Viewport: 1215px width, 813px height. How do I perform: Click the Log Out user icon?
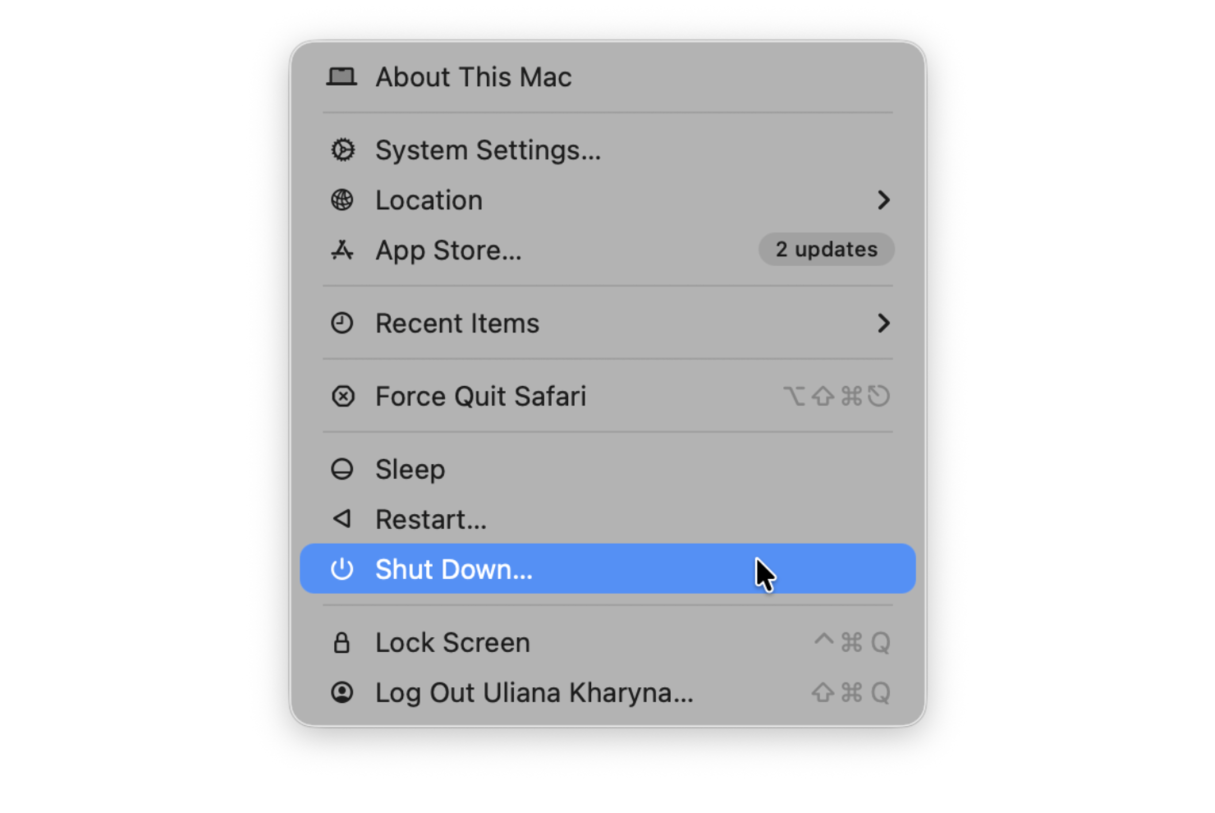(342, 692)
